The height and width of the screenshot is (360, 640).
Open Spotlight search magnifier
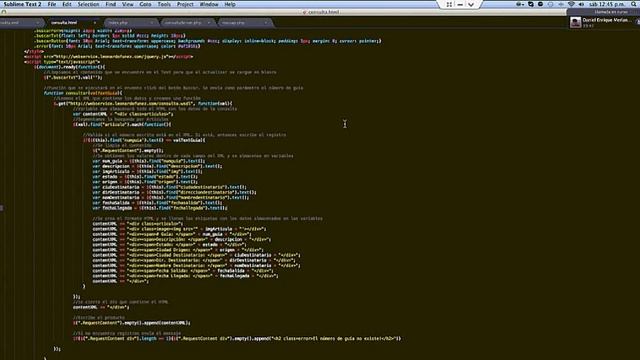pos(634,4)
